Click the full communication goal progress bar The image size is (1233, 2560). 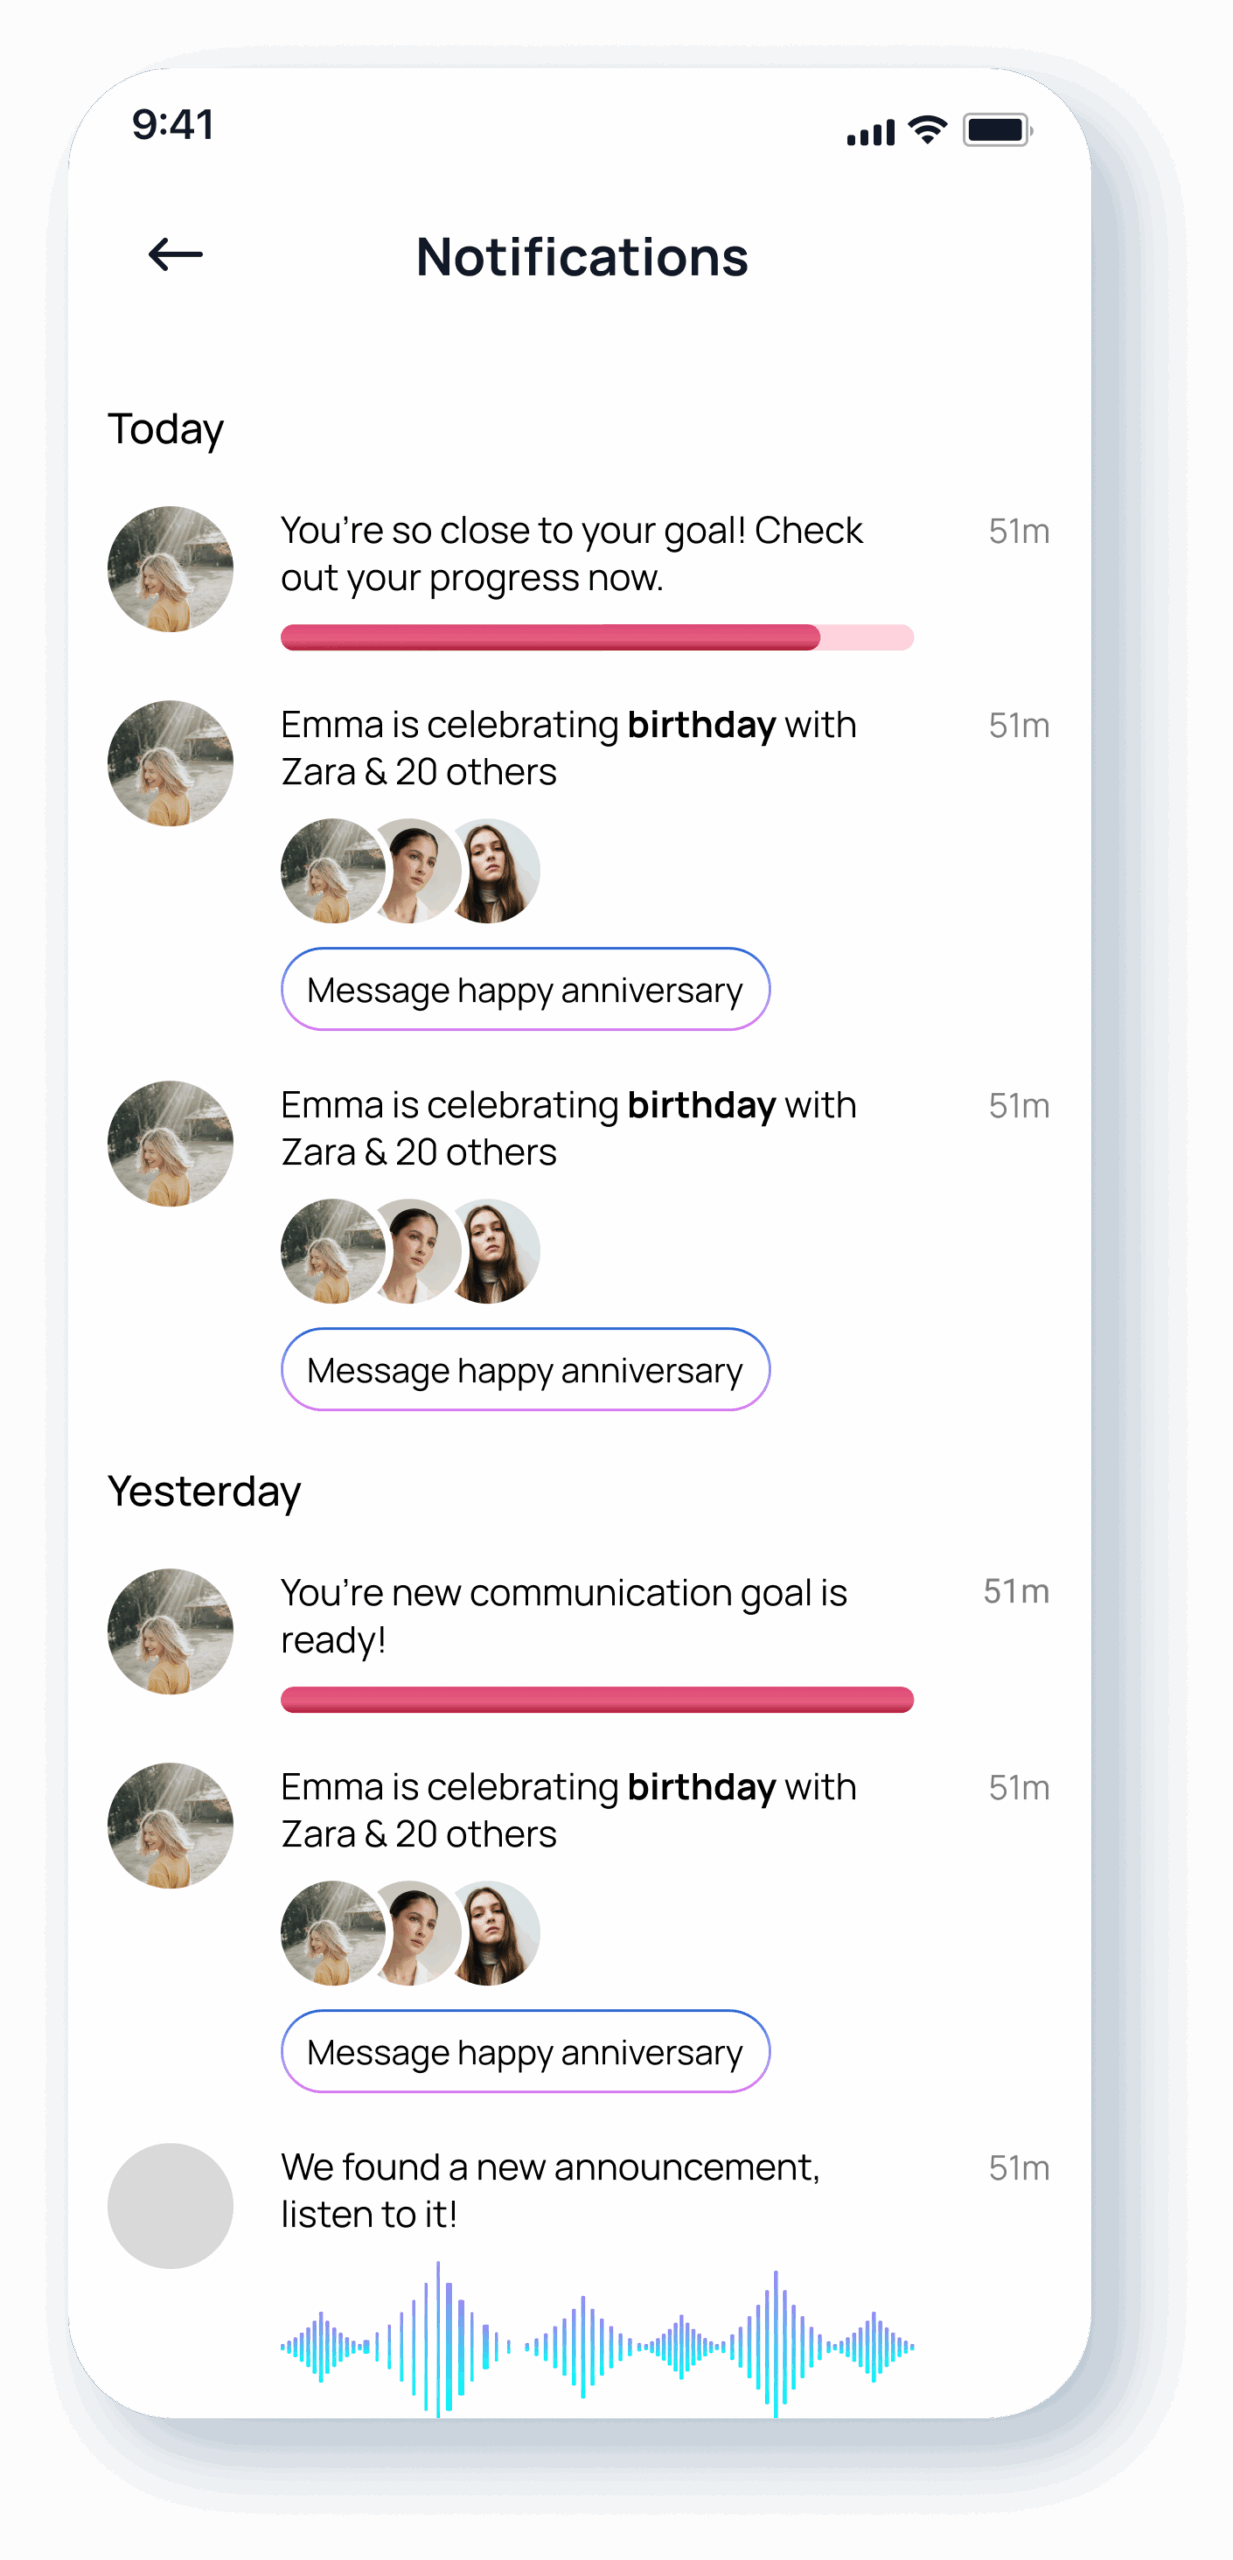tap(597, 1699)
